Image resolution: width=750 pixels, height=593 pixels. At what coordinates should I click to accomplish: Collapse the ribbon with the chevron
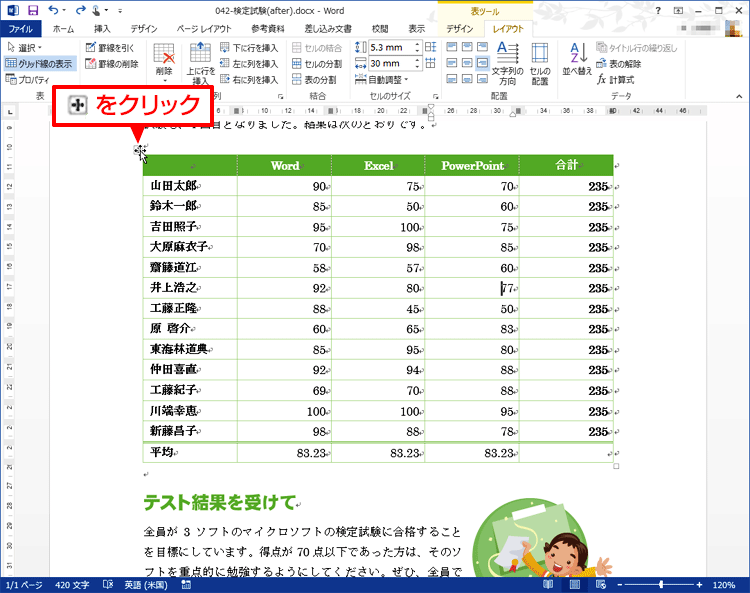pos(739,96)
